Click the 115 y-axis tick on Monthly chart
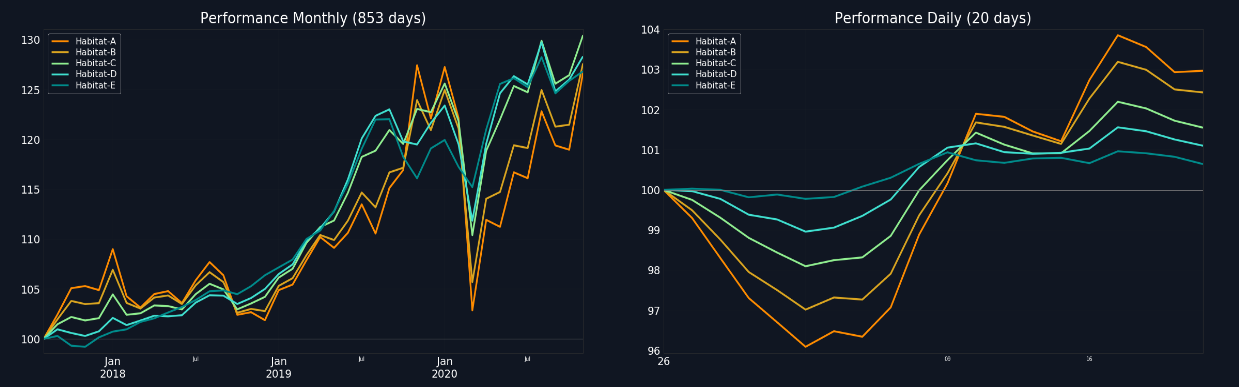Image resolution: width=1239 pixels, height=387 pixels. (30, 190)
